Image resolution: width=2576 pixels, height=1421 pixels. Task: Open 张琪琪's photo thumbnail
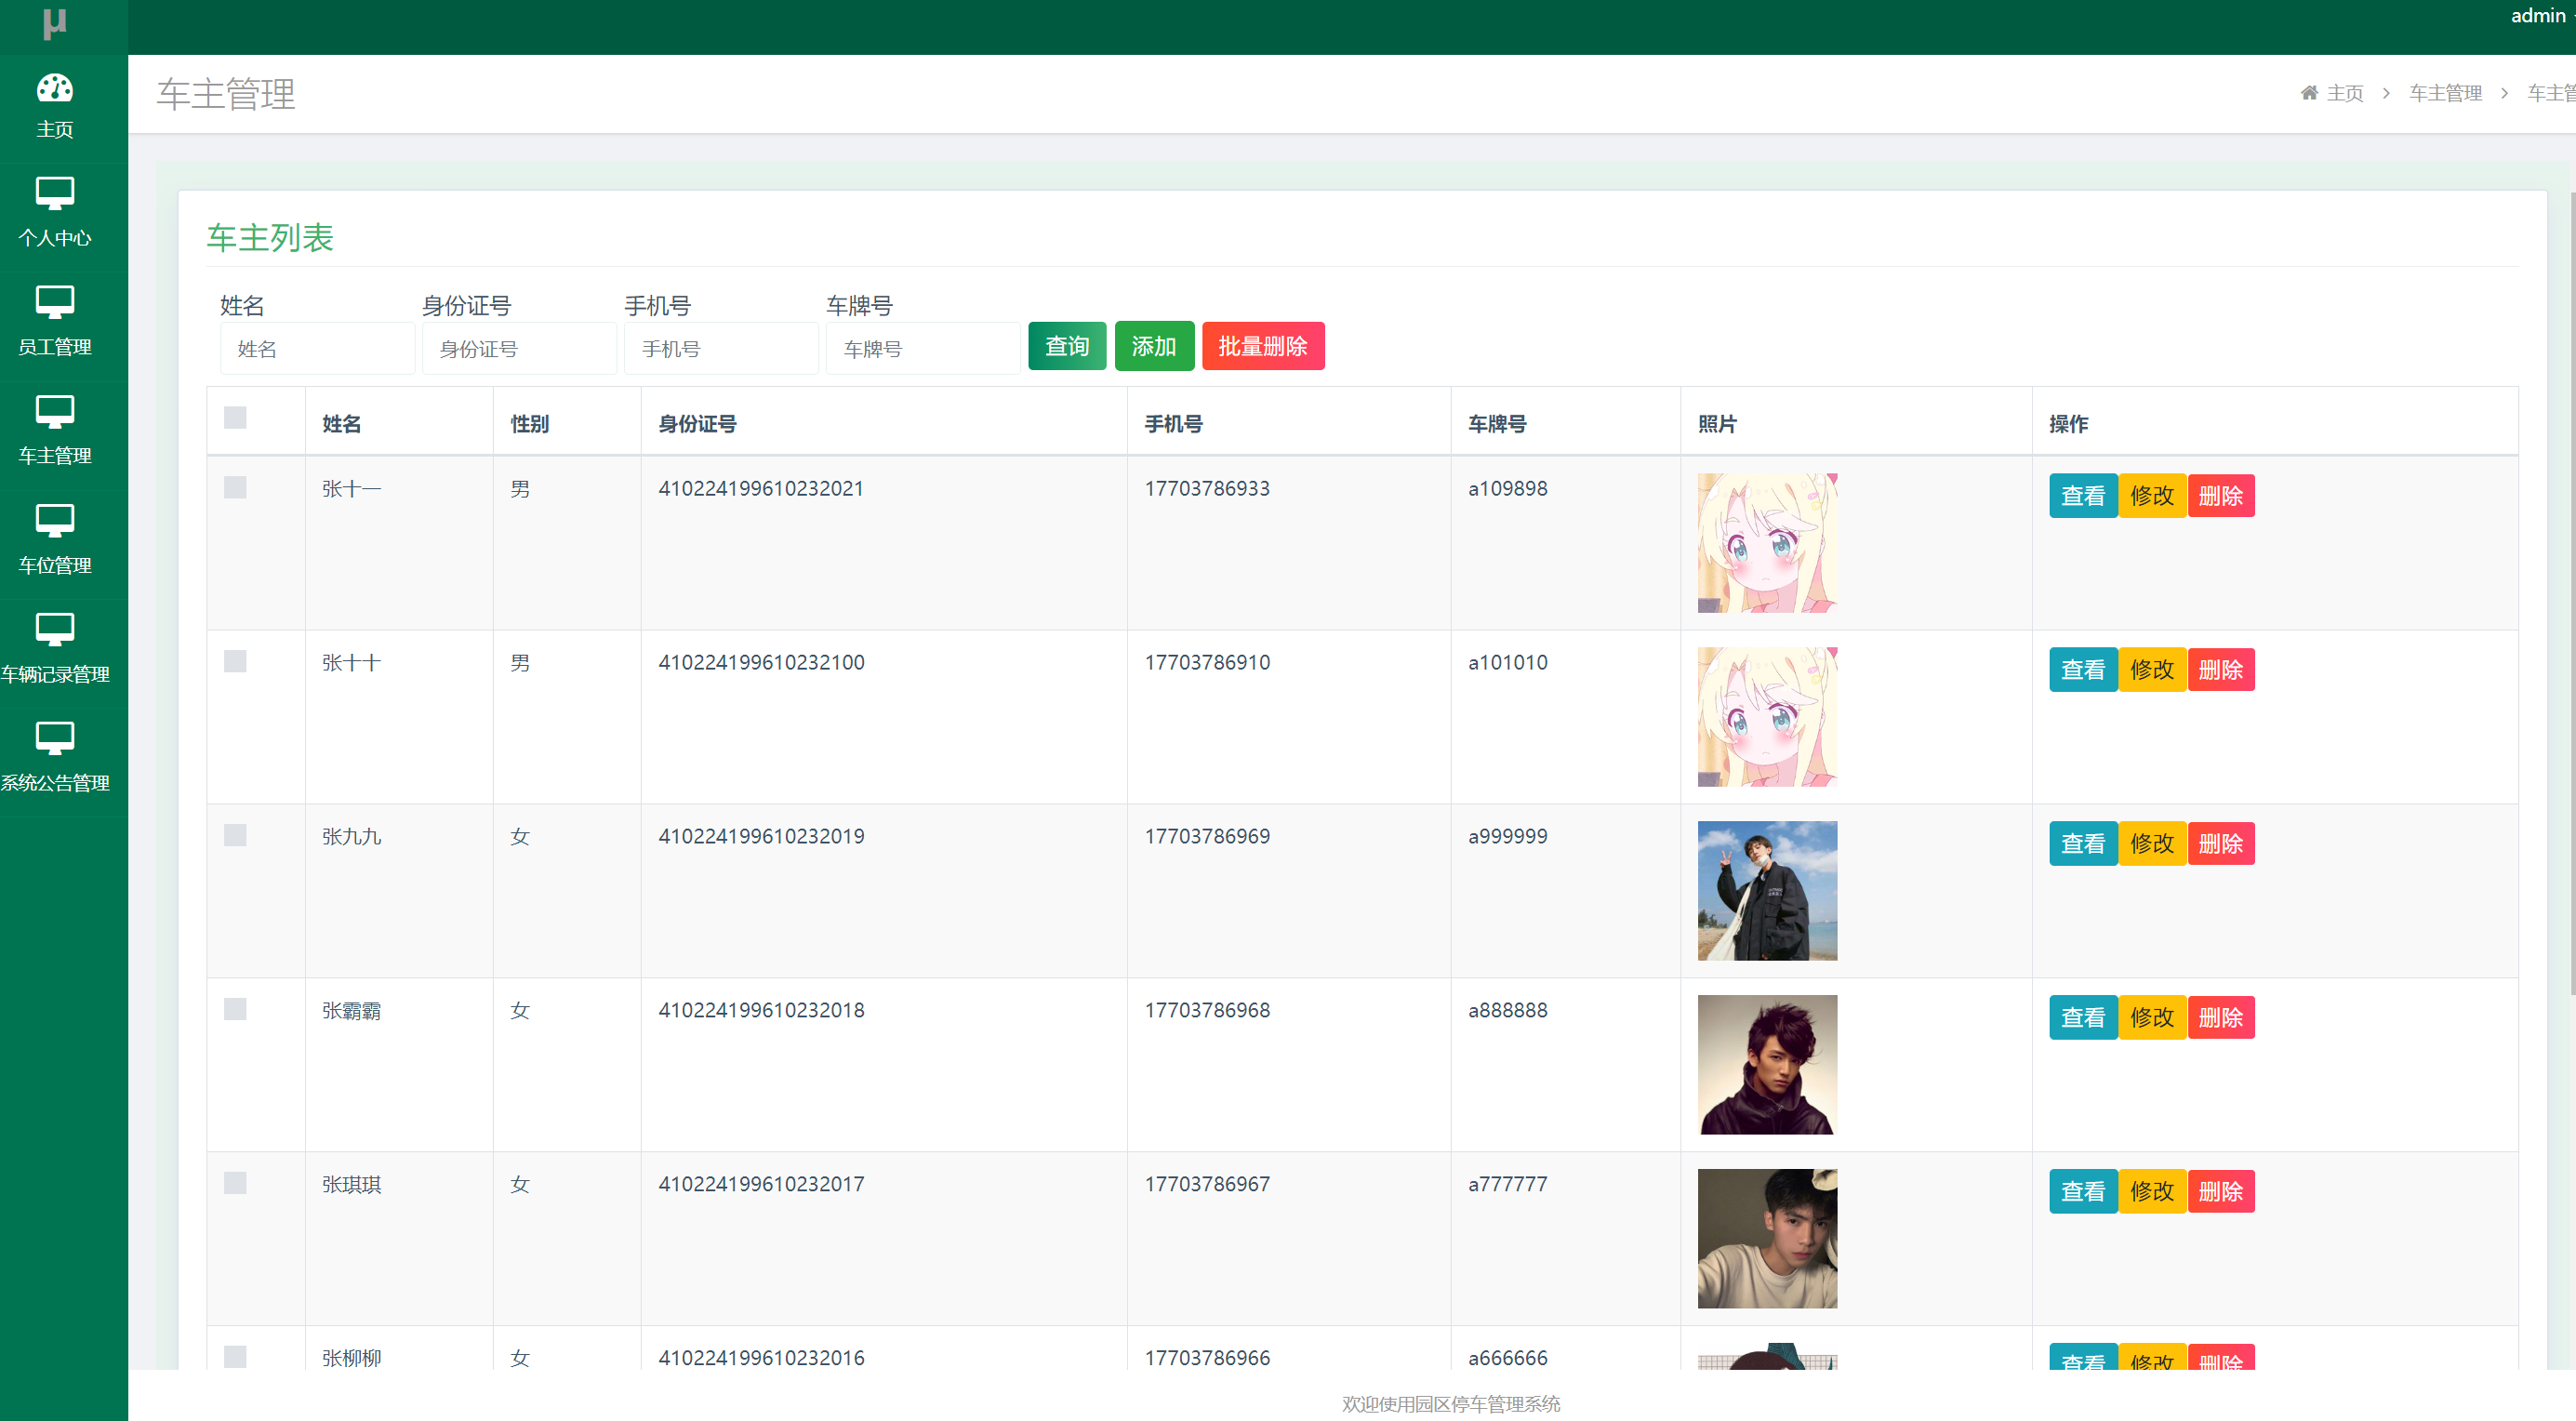[x=1767, y=1239]
